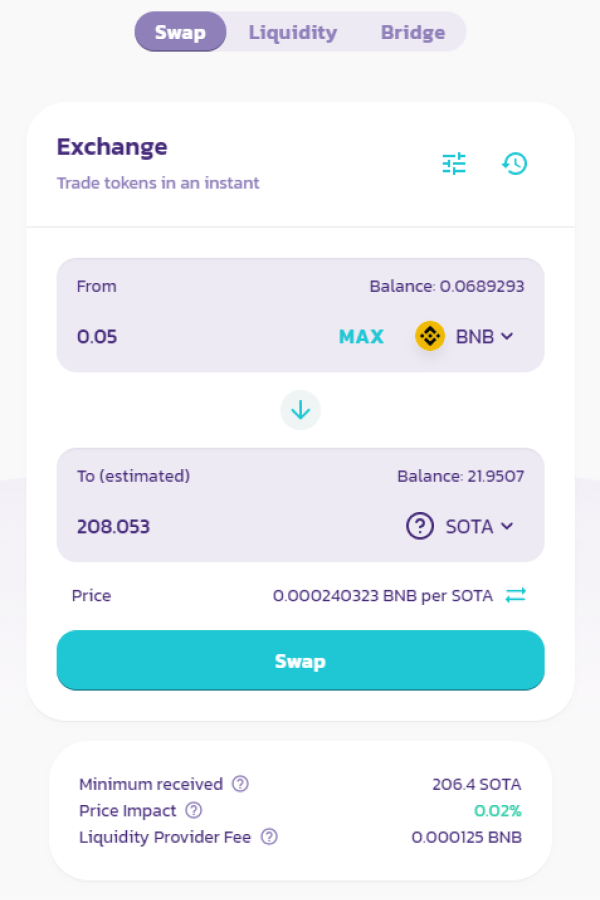Expand the BNB token dropdown chevron

(507, 336)
